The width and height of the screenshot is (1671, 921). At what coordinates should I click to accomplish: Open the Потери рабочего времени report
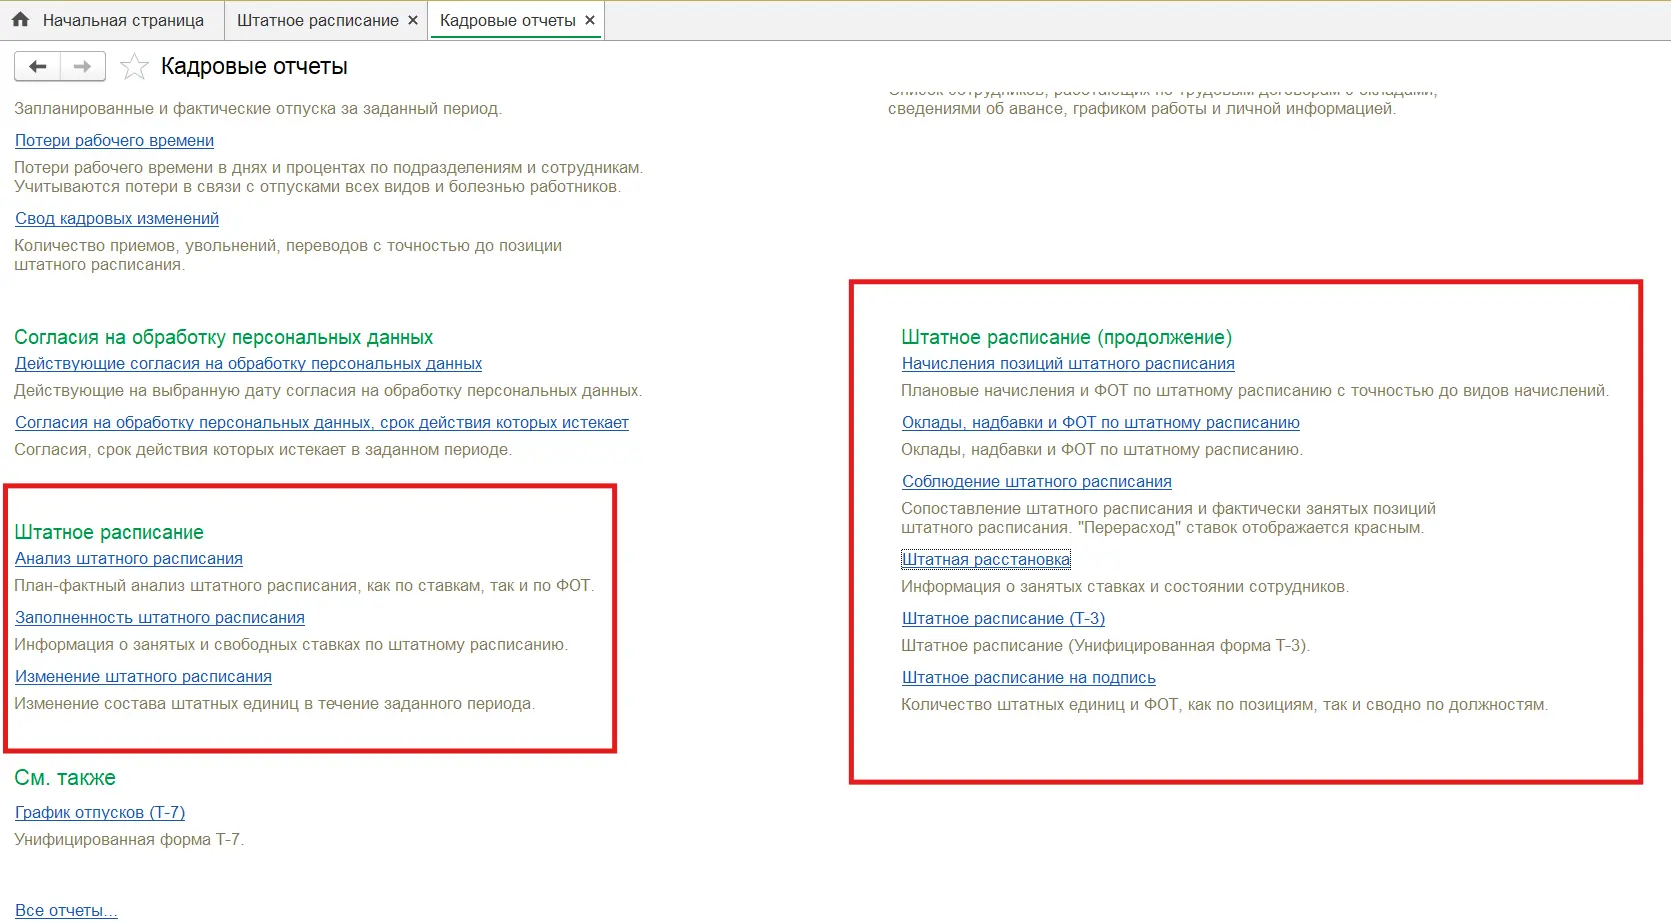pyautogui.click(x=114, y=141)
